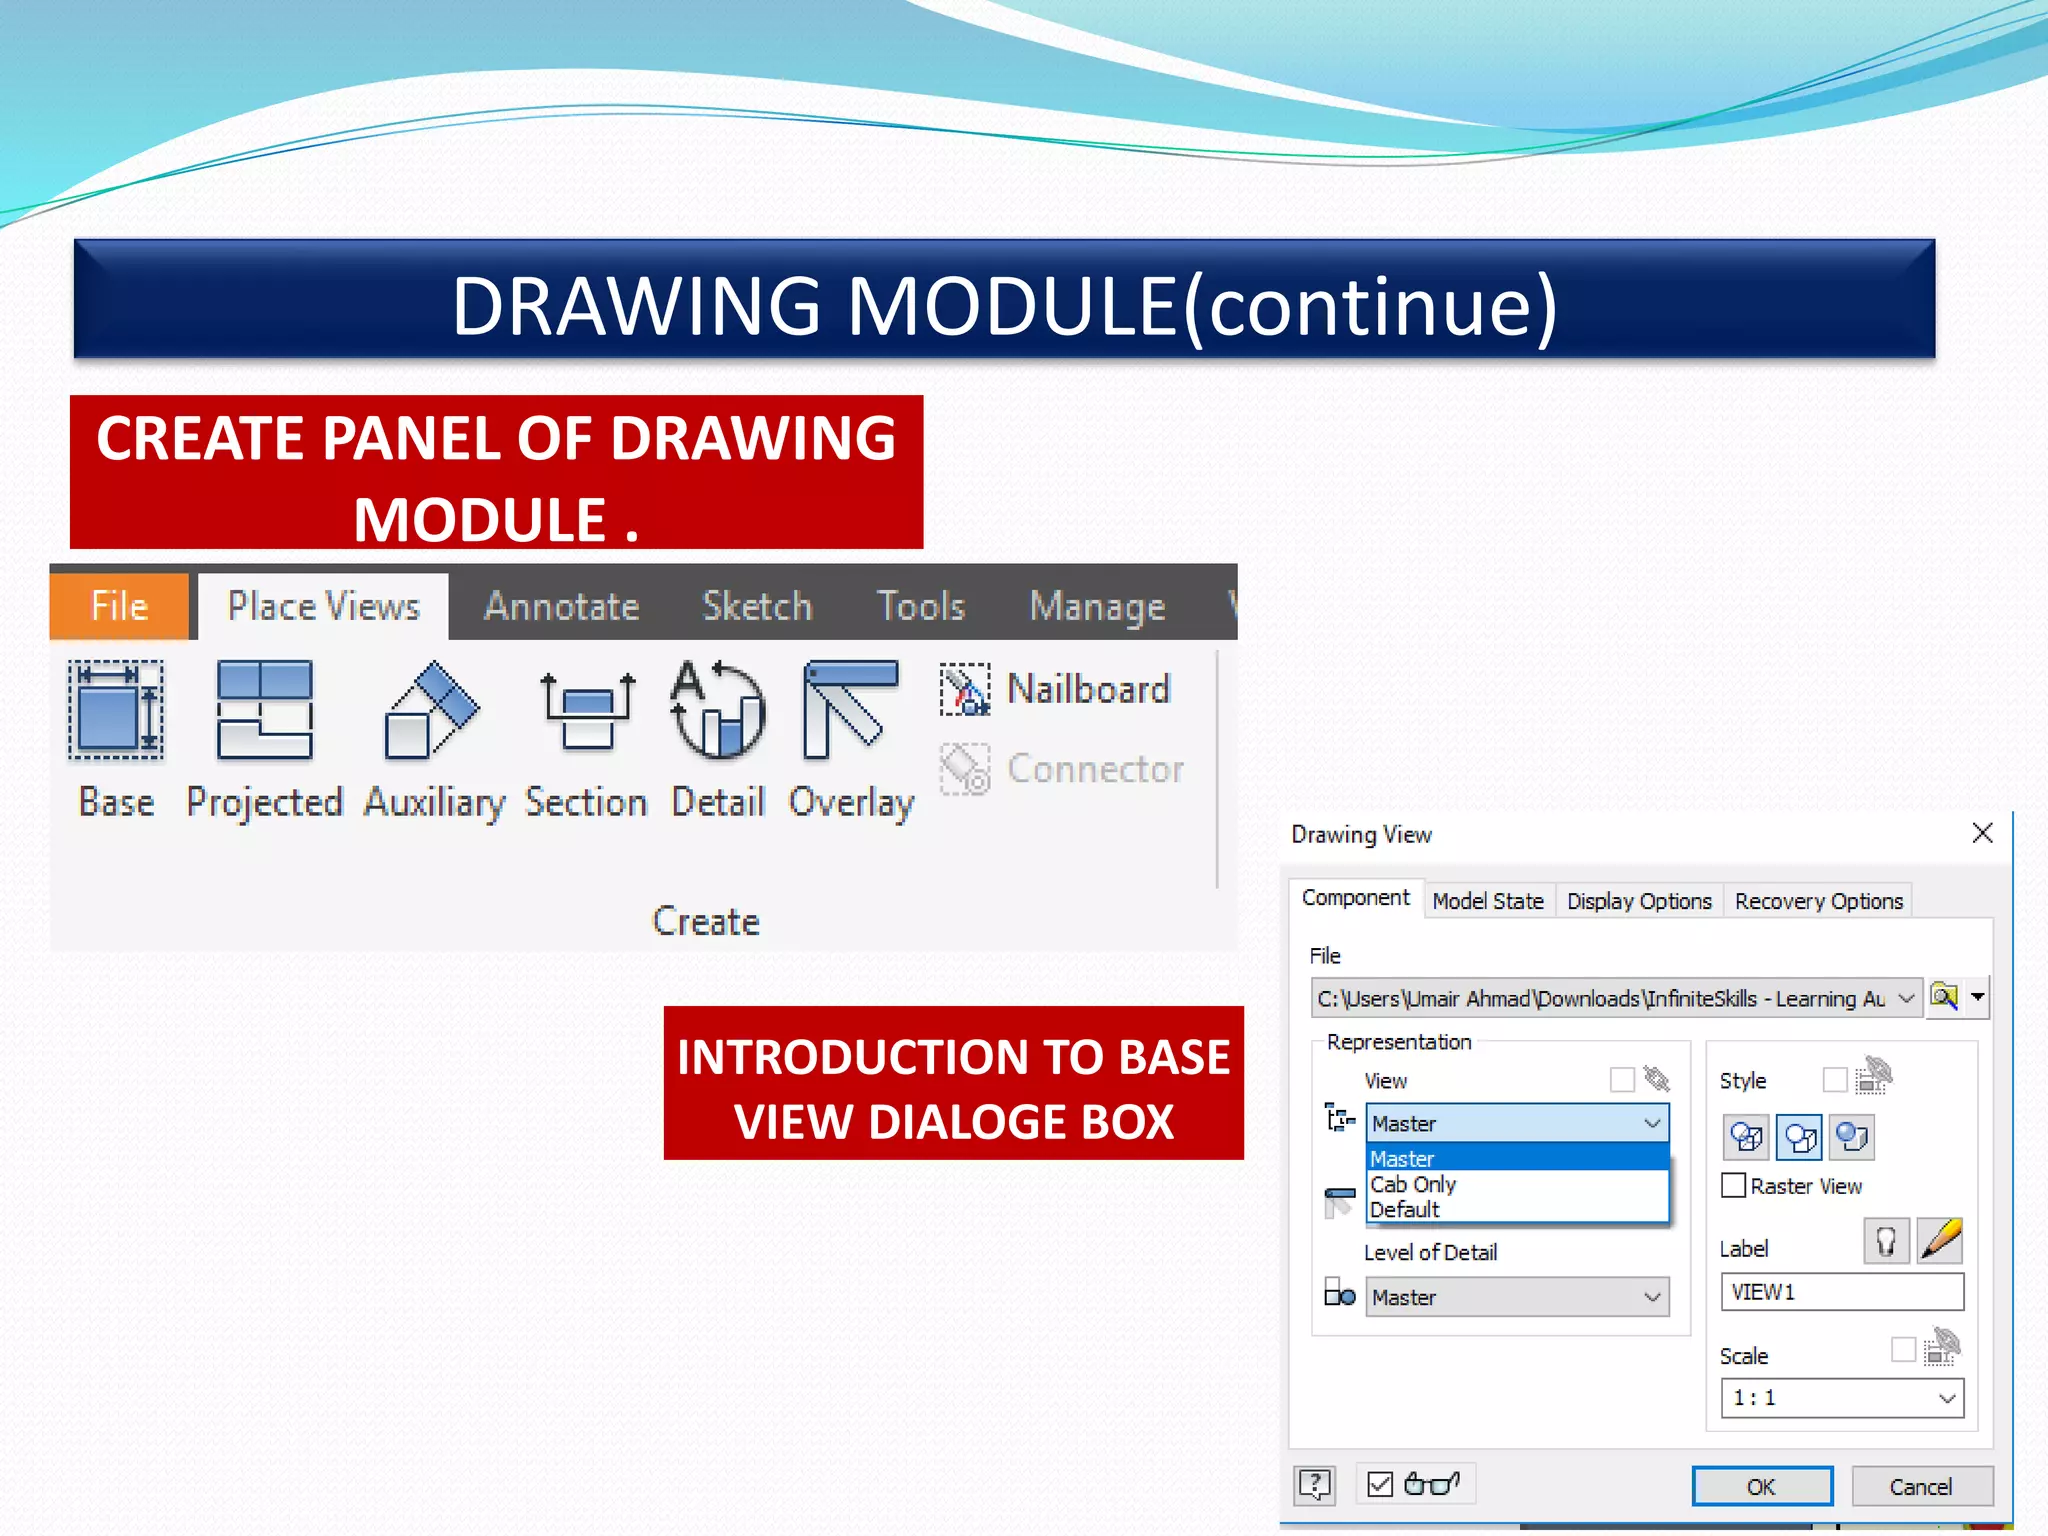Screen dimensions: 2048x1536
Task: Select the Projected view tool
Action: (264, 712)
